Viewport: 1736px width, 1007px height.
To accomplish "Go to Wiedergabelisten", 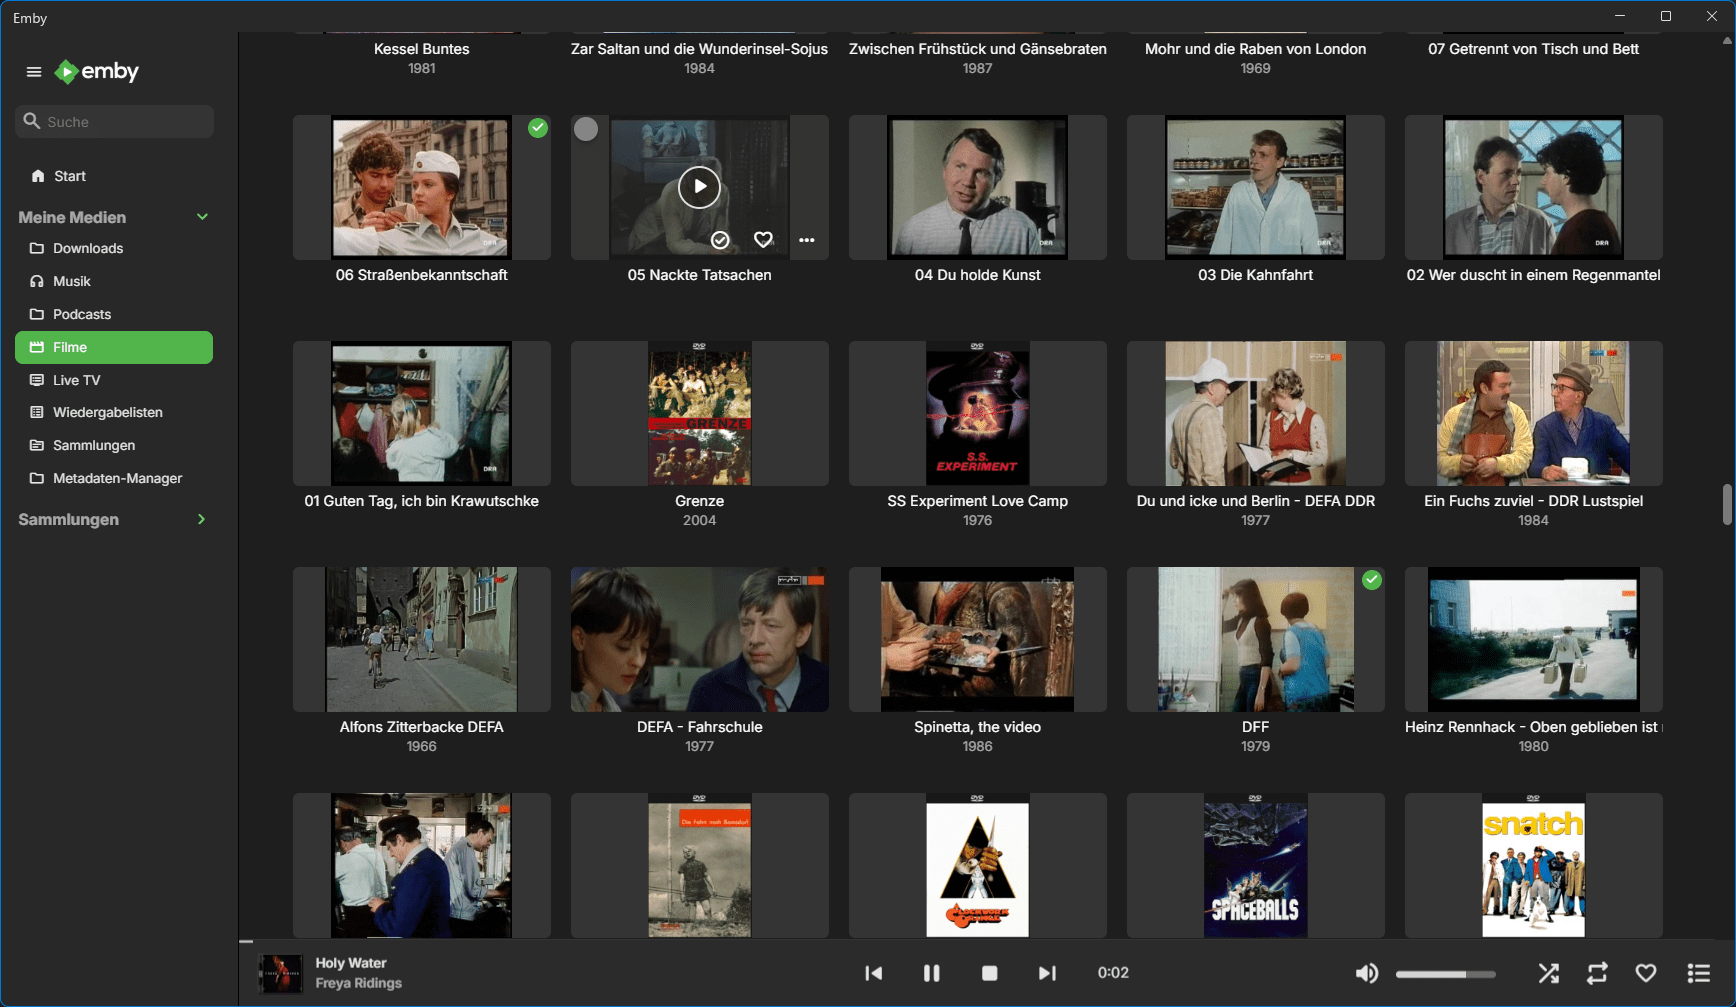I will (x=107, y=412).
